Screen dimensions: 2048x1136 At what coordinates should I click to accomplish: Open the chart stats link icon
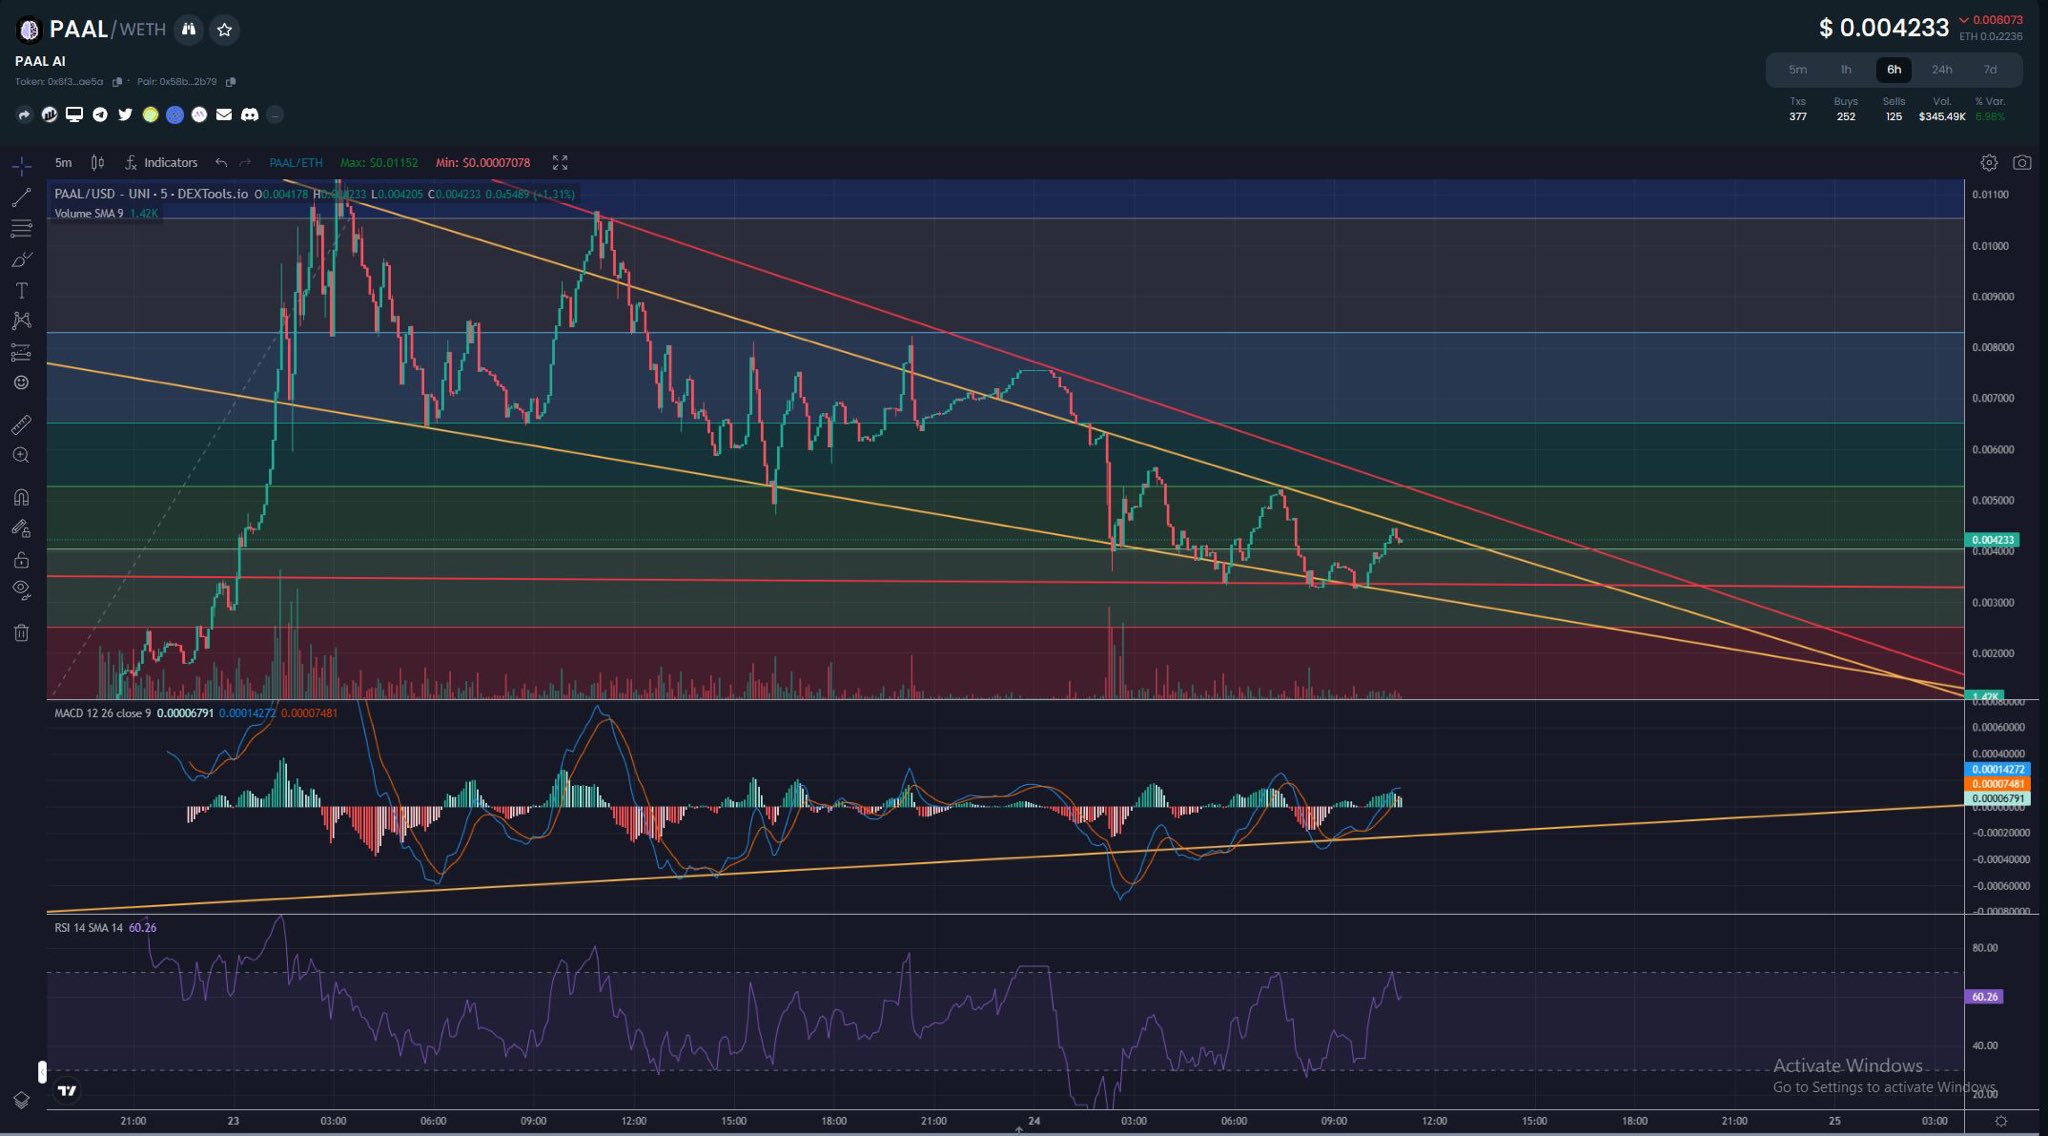pyautogui.click(x=49, y=115)
